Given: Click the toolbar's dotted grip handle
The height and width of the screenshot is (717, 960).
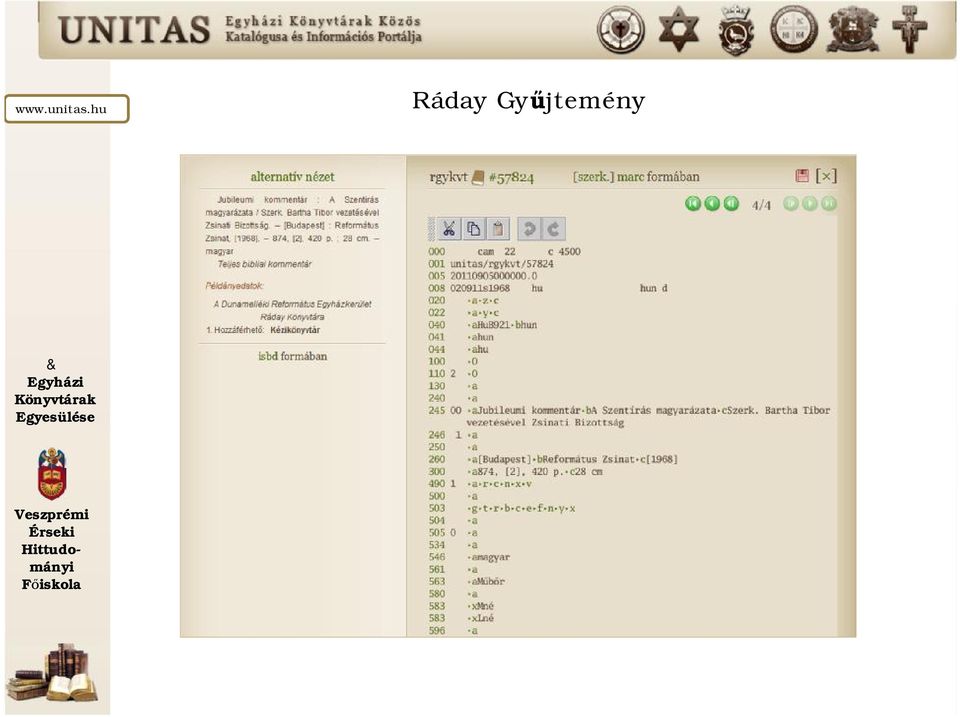Looking at the screenshot, I should point(432,228).
